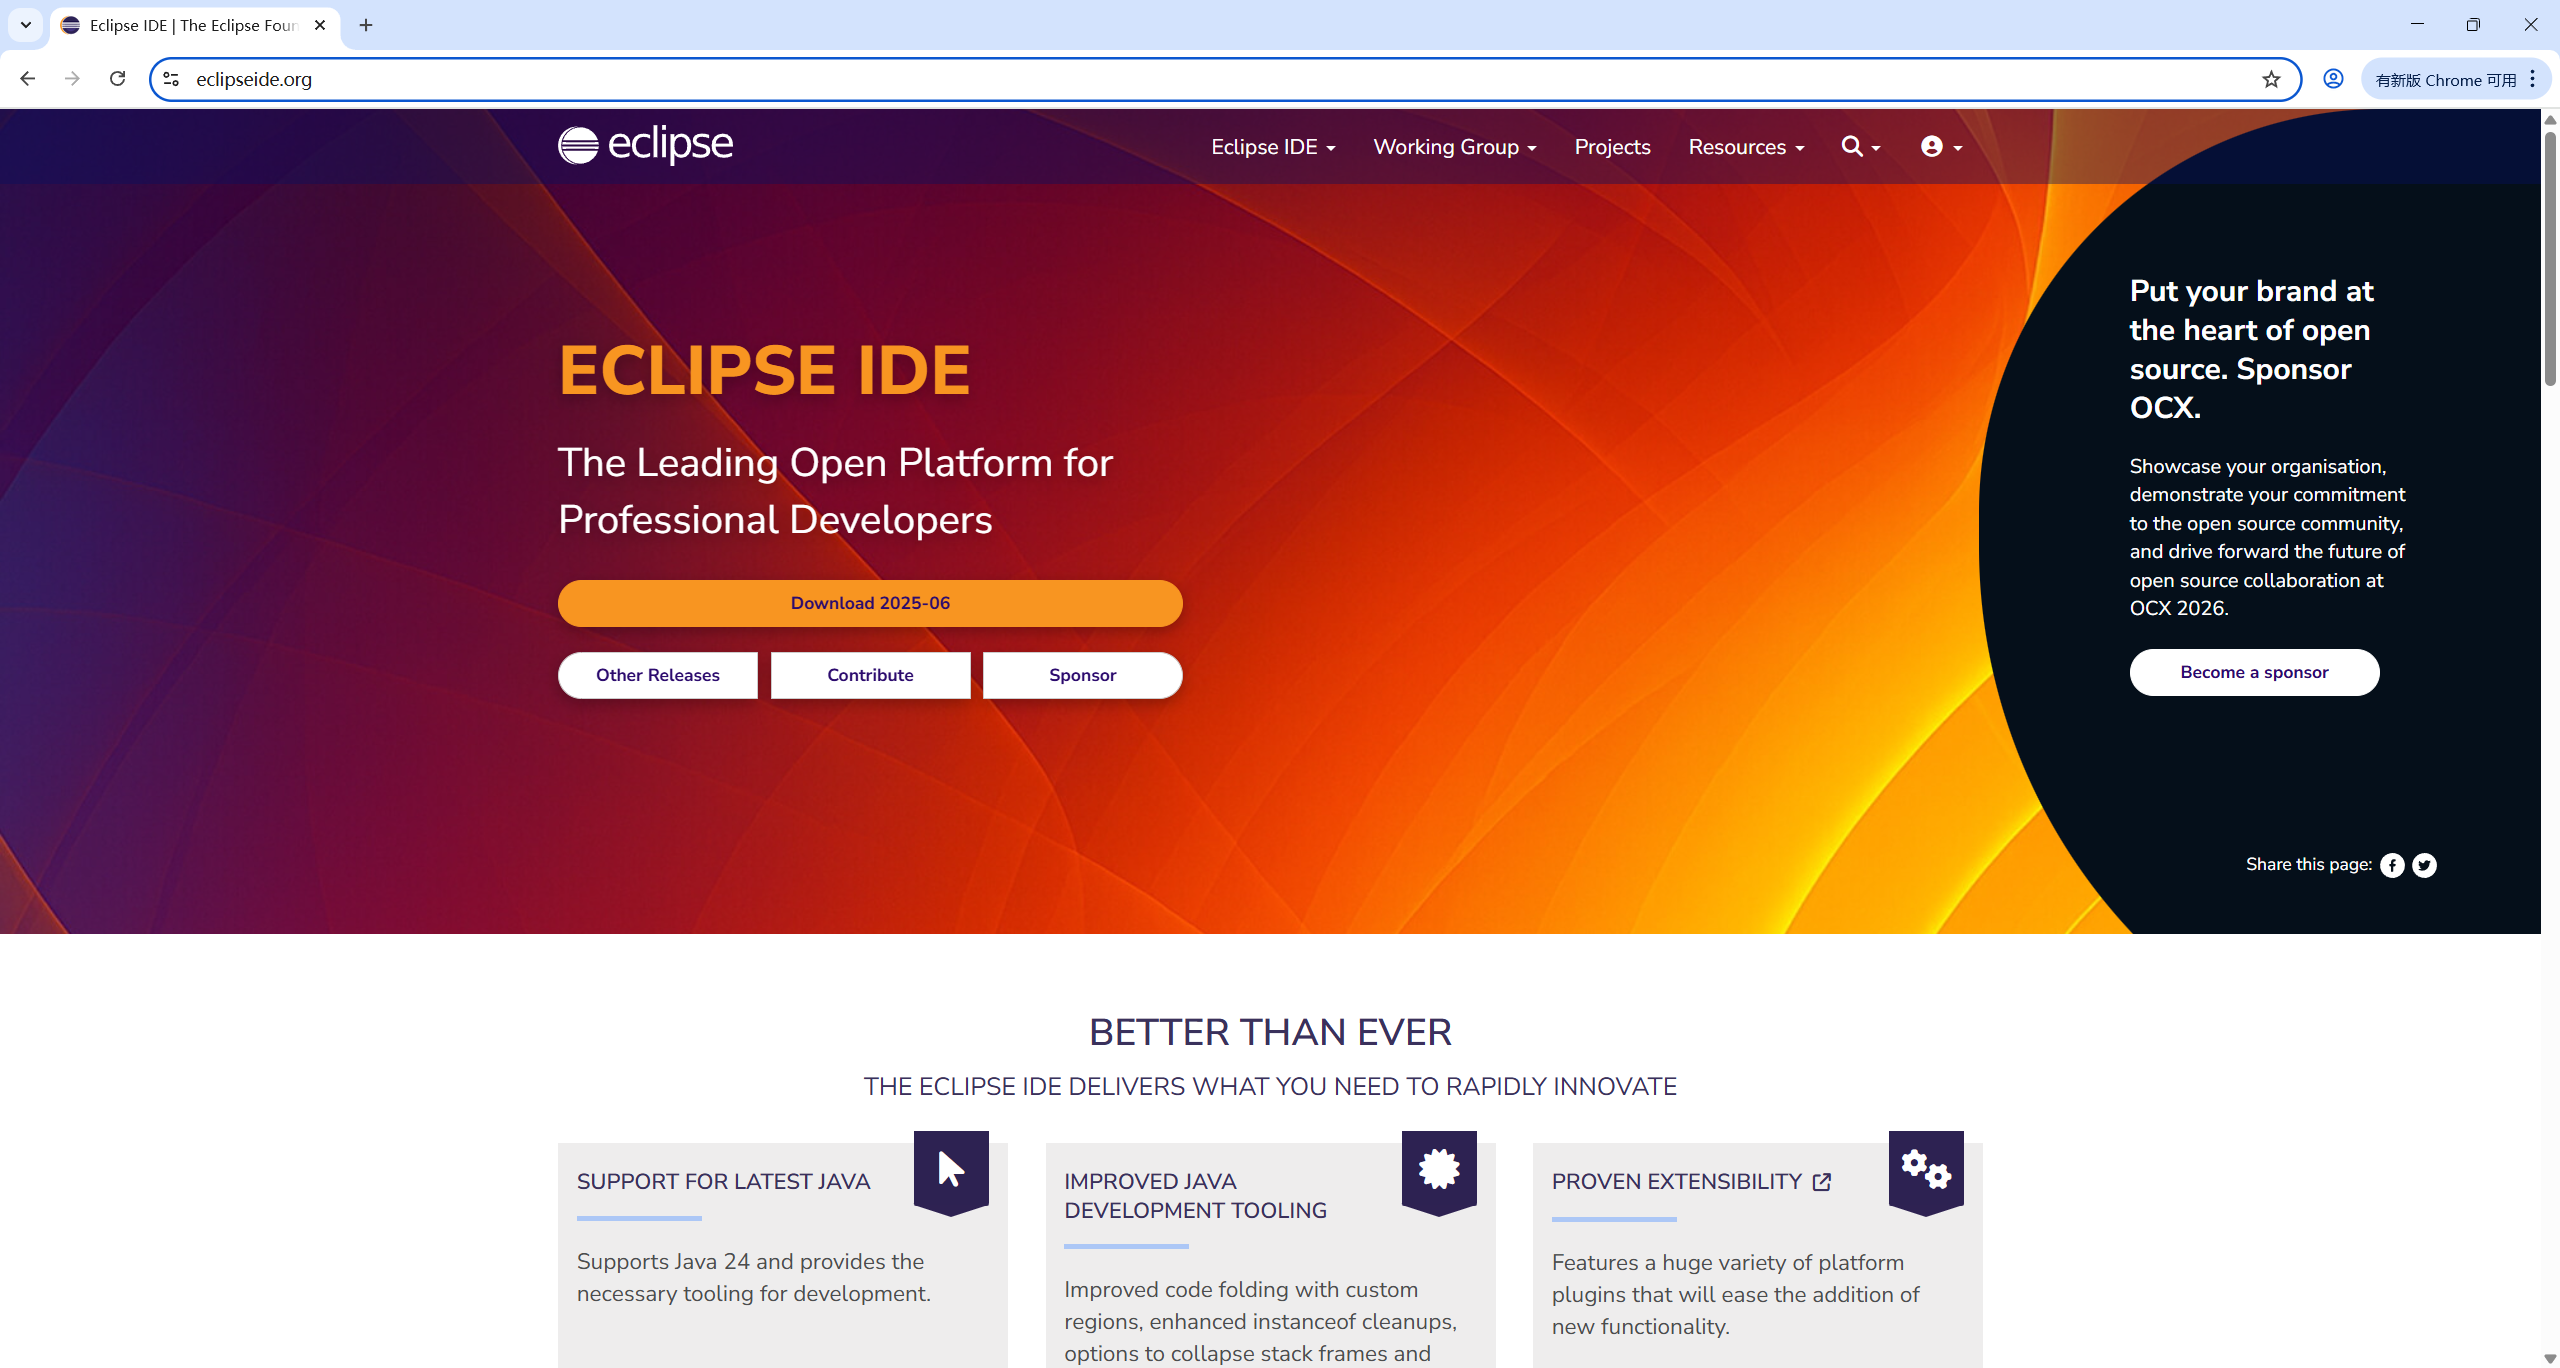Bookmark this page with the star icon
Viewport: 2560px width, 1368px height.
click(x=2271, y=79)
